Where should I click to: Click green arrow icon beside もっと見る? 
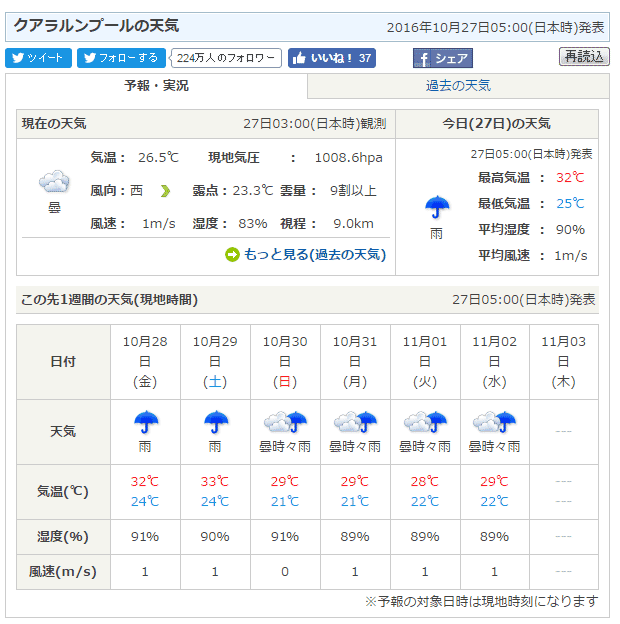click(232, 255)
